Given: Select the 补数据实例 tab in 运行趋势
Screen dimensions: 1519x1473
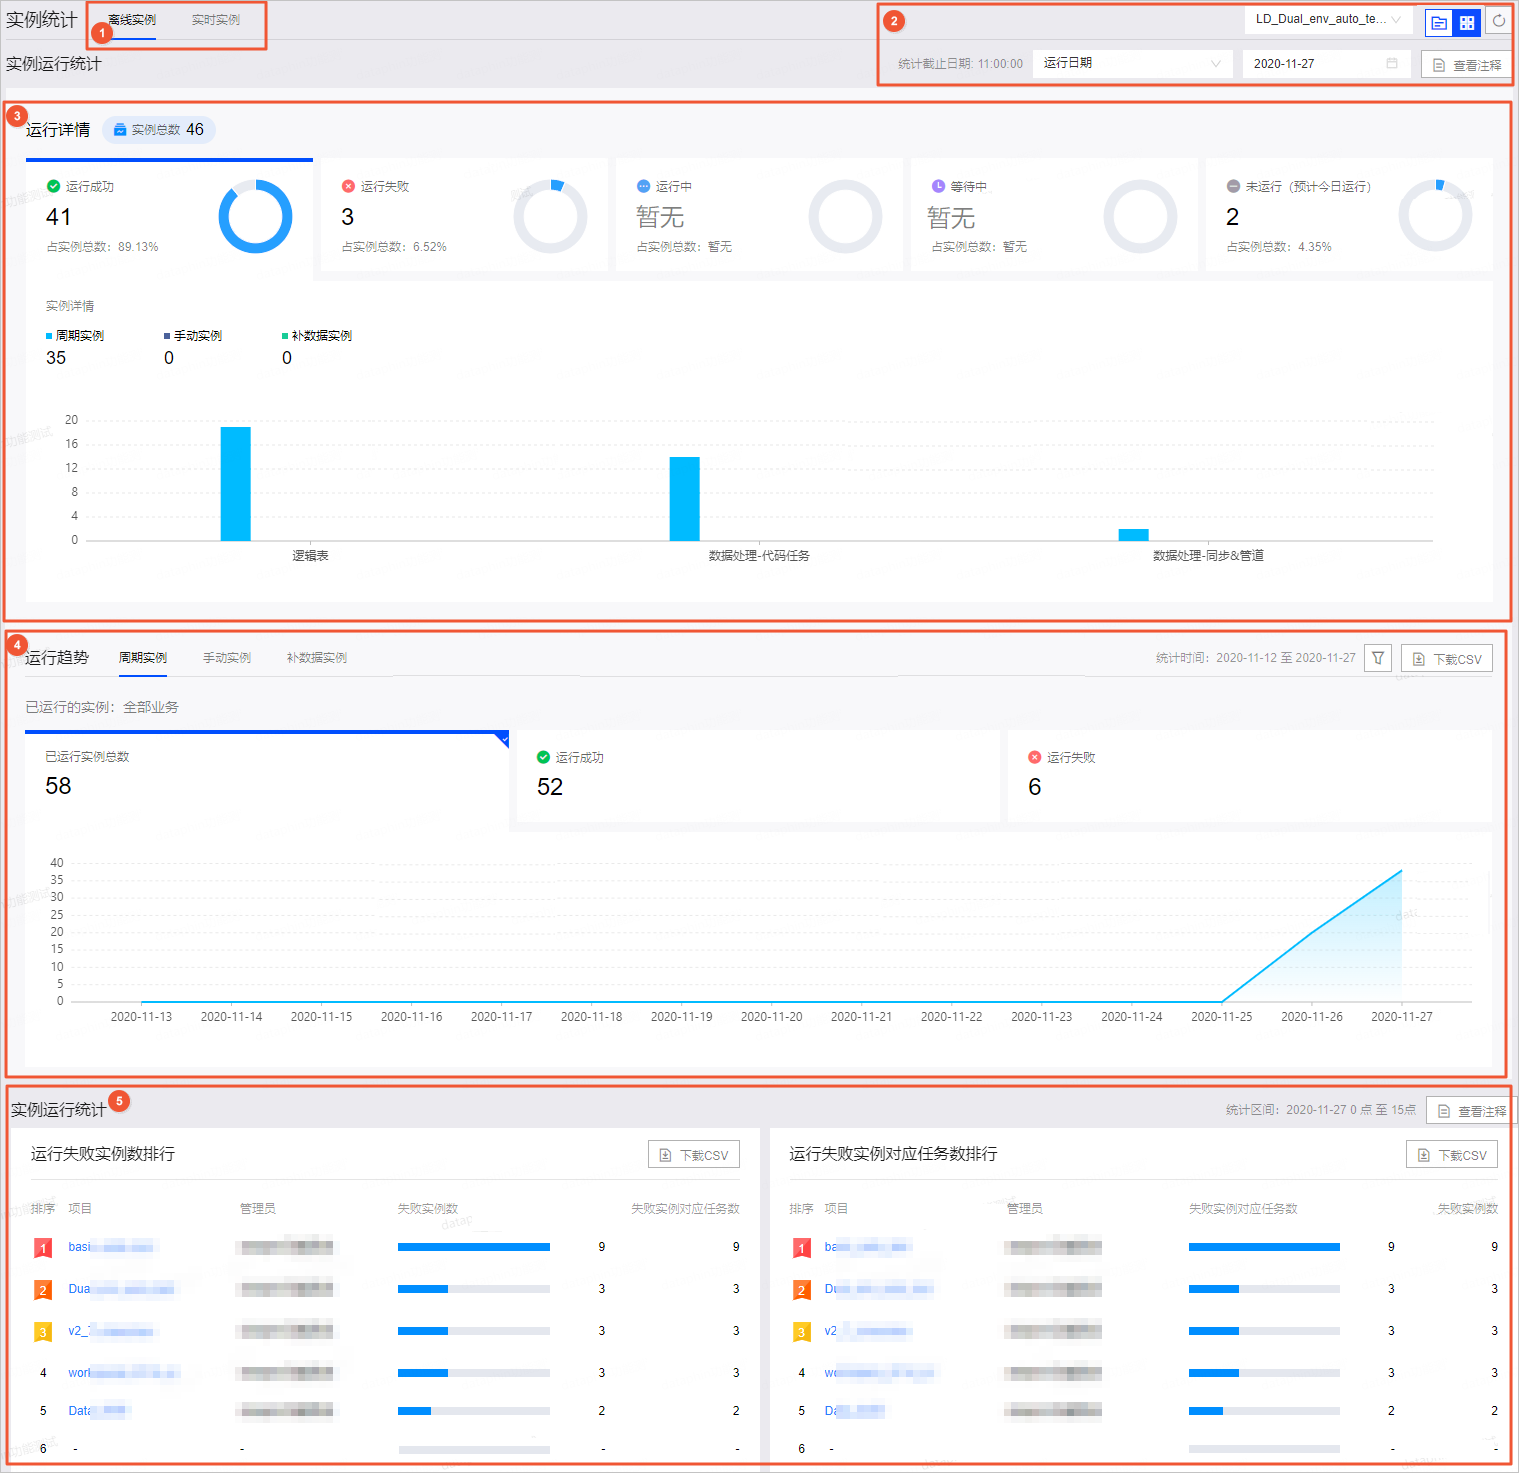Looking at the screenshot, I should pos(317,658).
